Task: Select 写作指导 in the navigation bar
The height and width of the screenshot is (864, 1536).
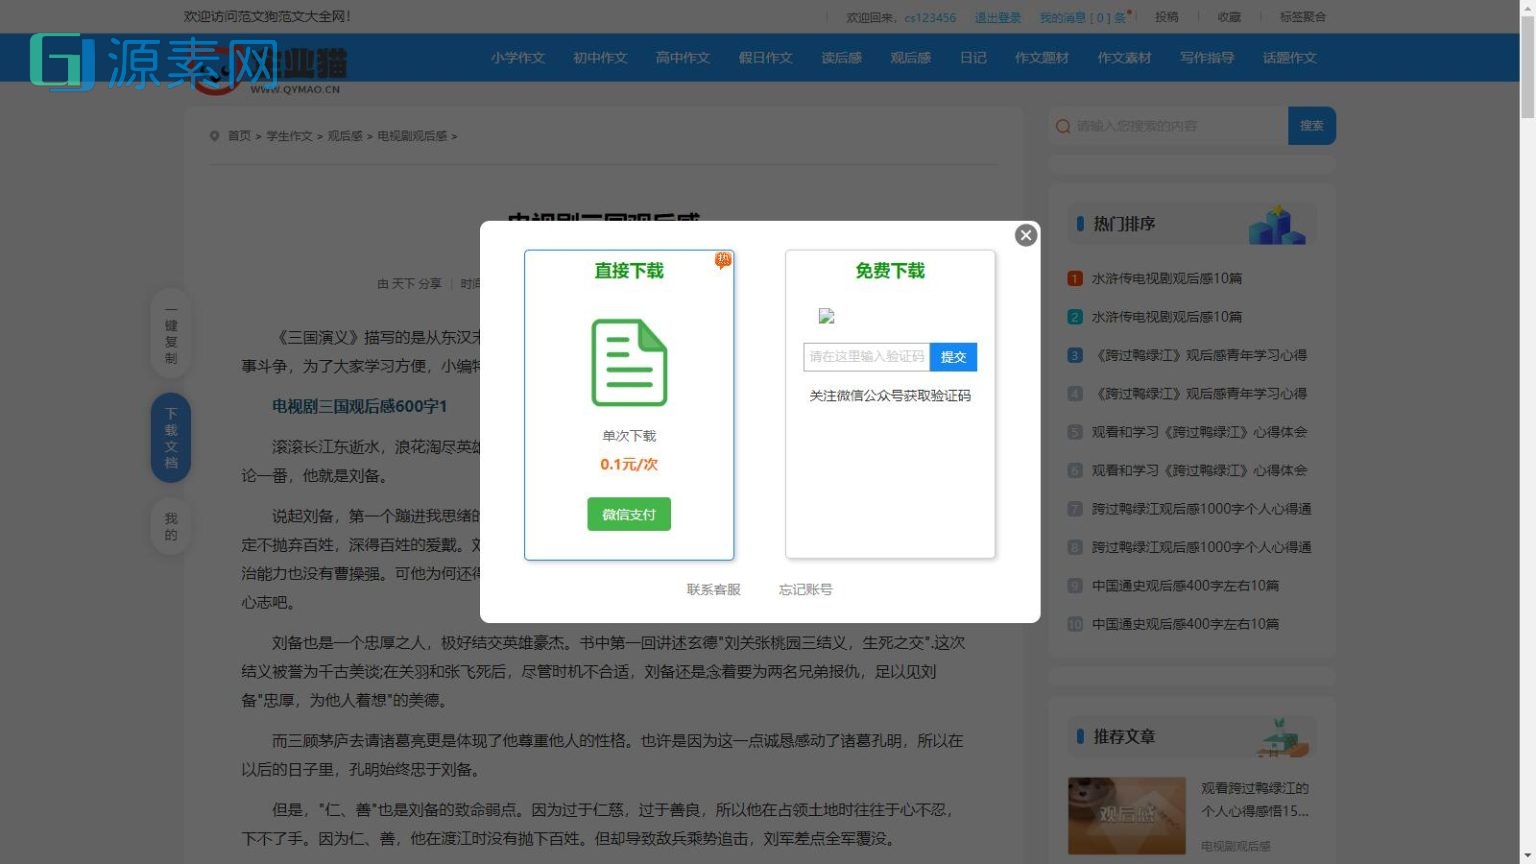Action: tap(1206, 58)
